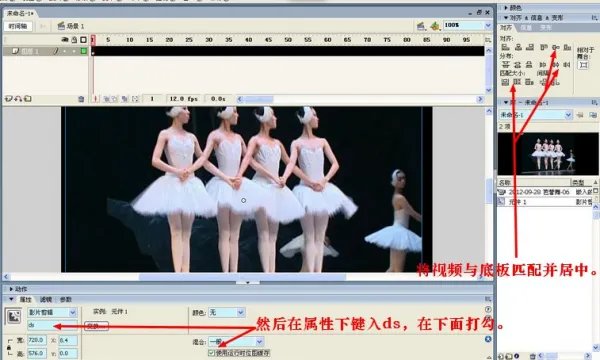
Task: Collapse the Align Info Transform panel
Action: [506, 18]
